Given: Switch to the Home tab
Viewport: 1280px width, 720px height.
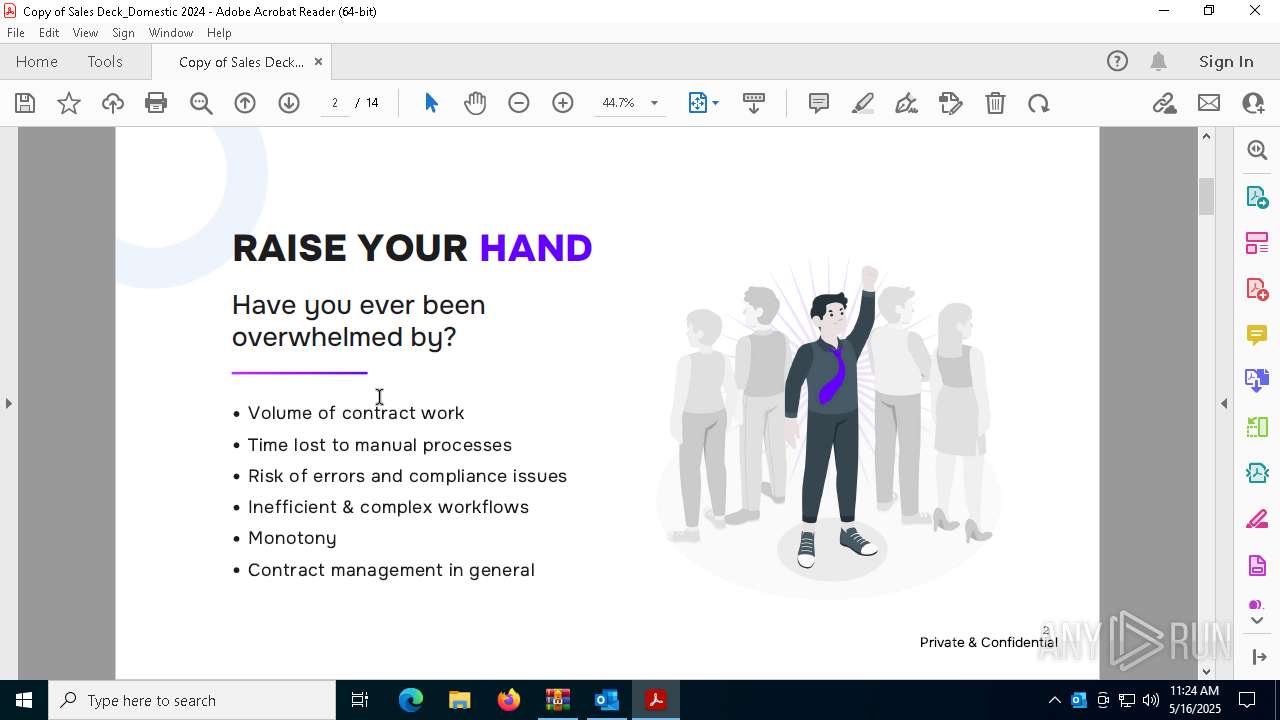Looking at the screenshot, I should coord(37,62).
